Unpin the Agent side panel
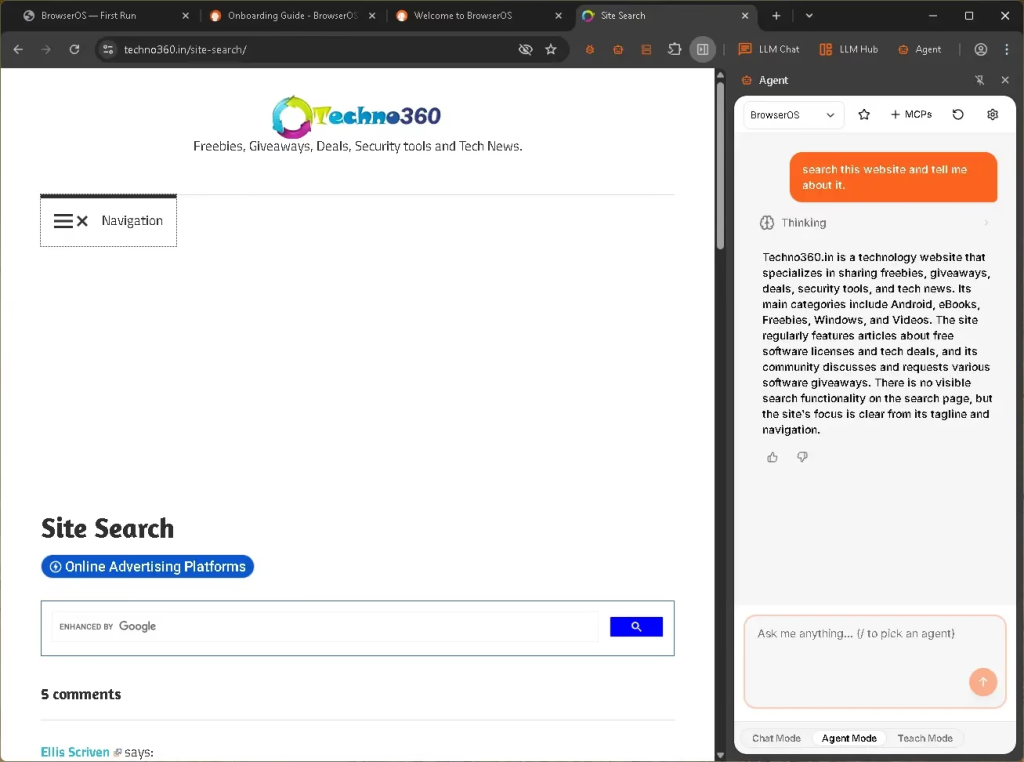This screenshot has height=762, width=1024. coord(979,80)
